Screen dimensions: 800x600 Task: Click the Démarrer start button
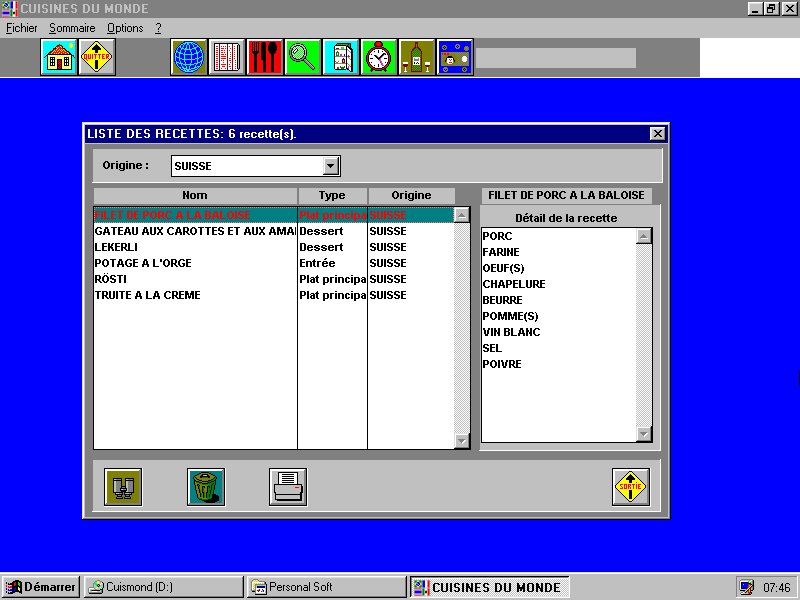point(41,587)
